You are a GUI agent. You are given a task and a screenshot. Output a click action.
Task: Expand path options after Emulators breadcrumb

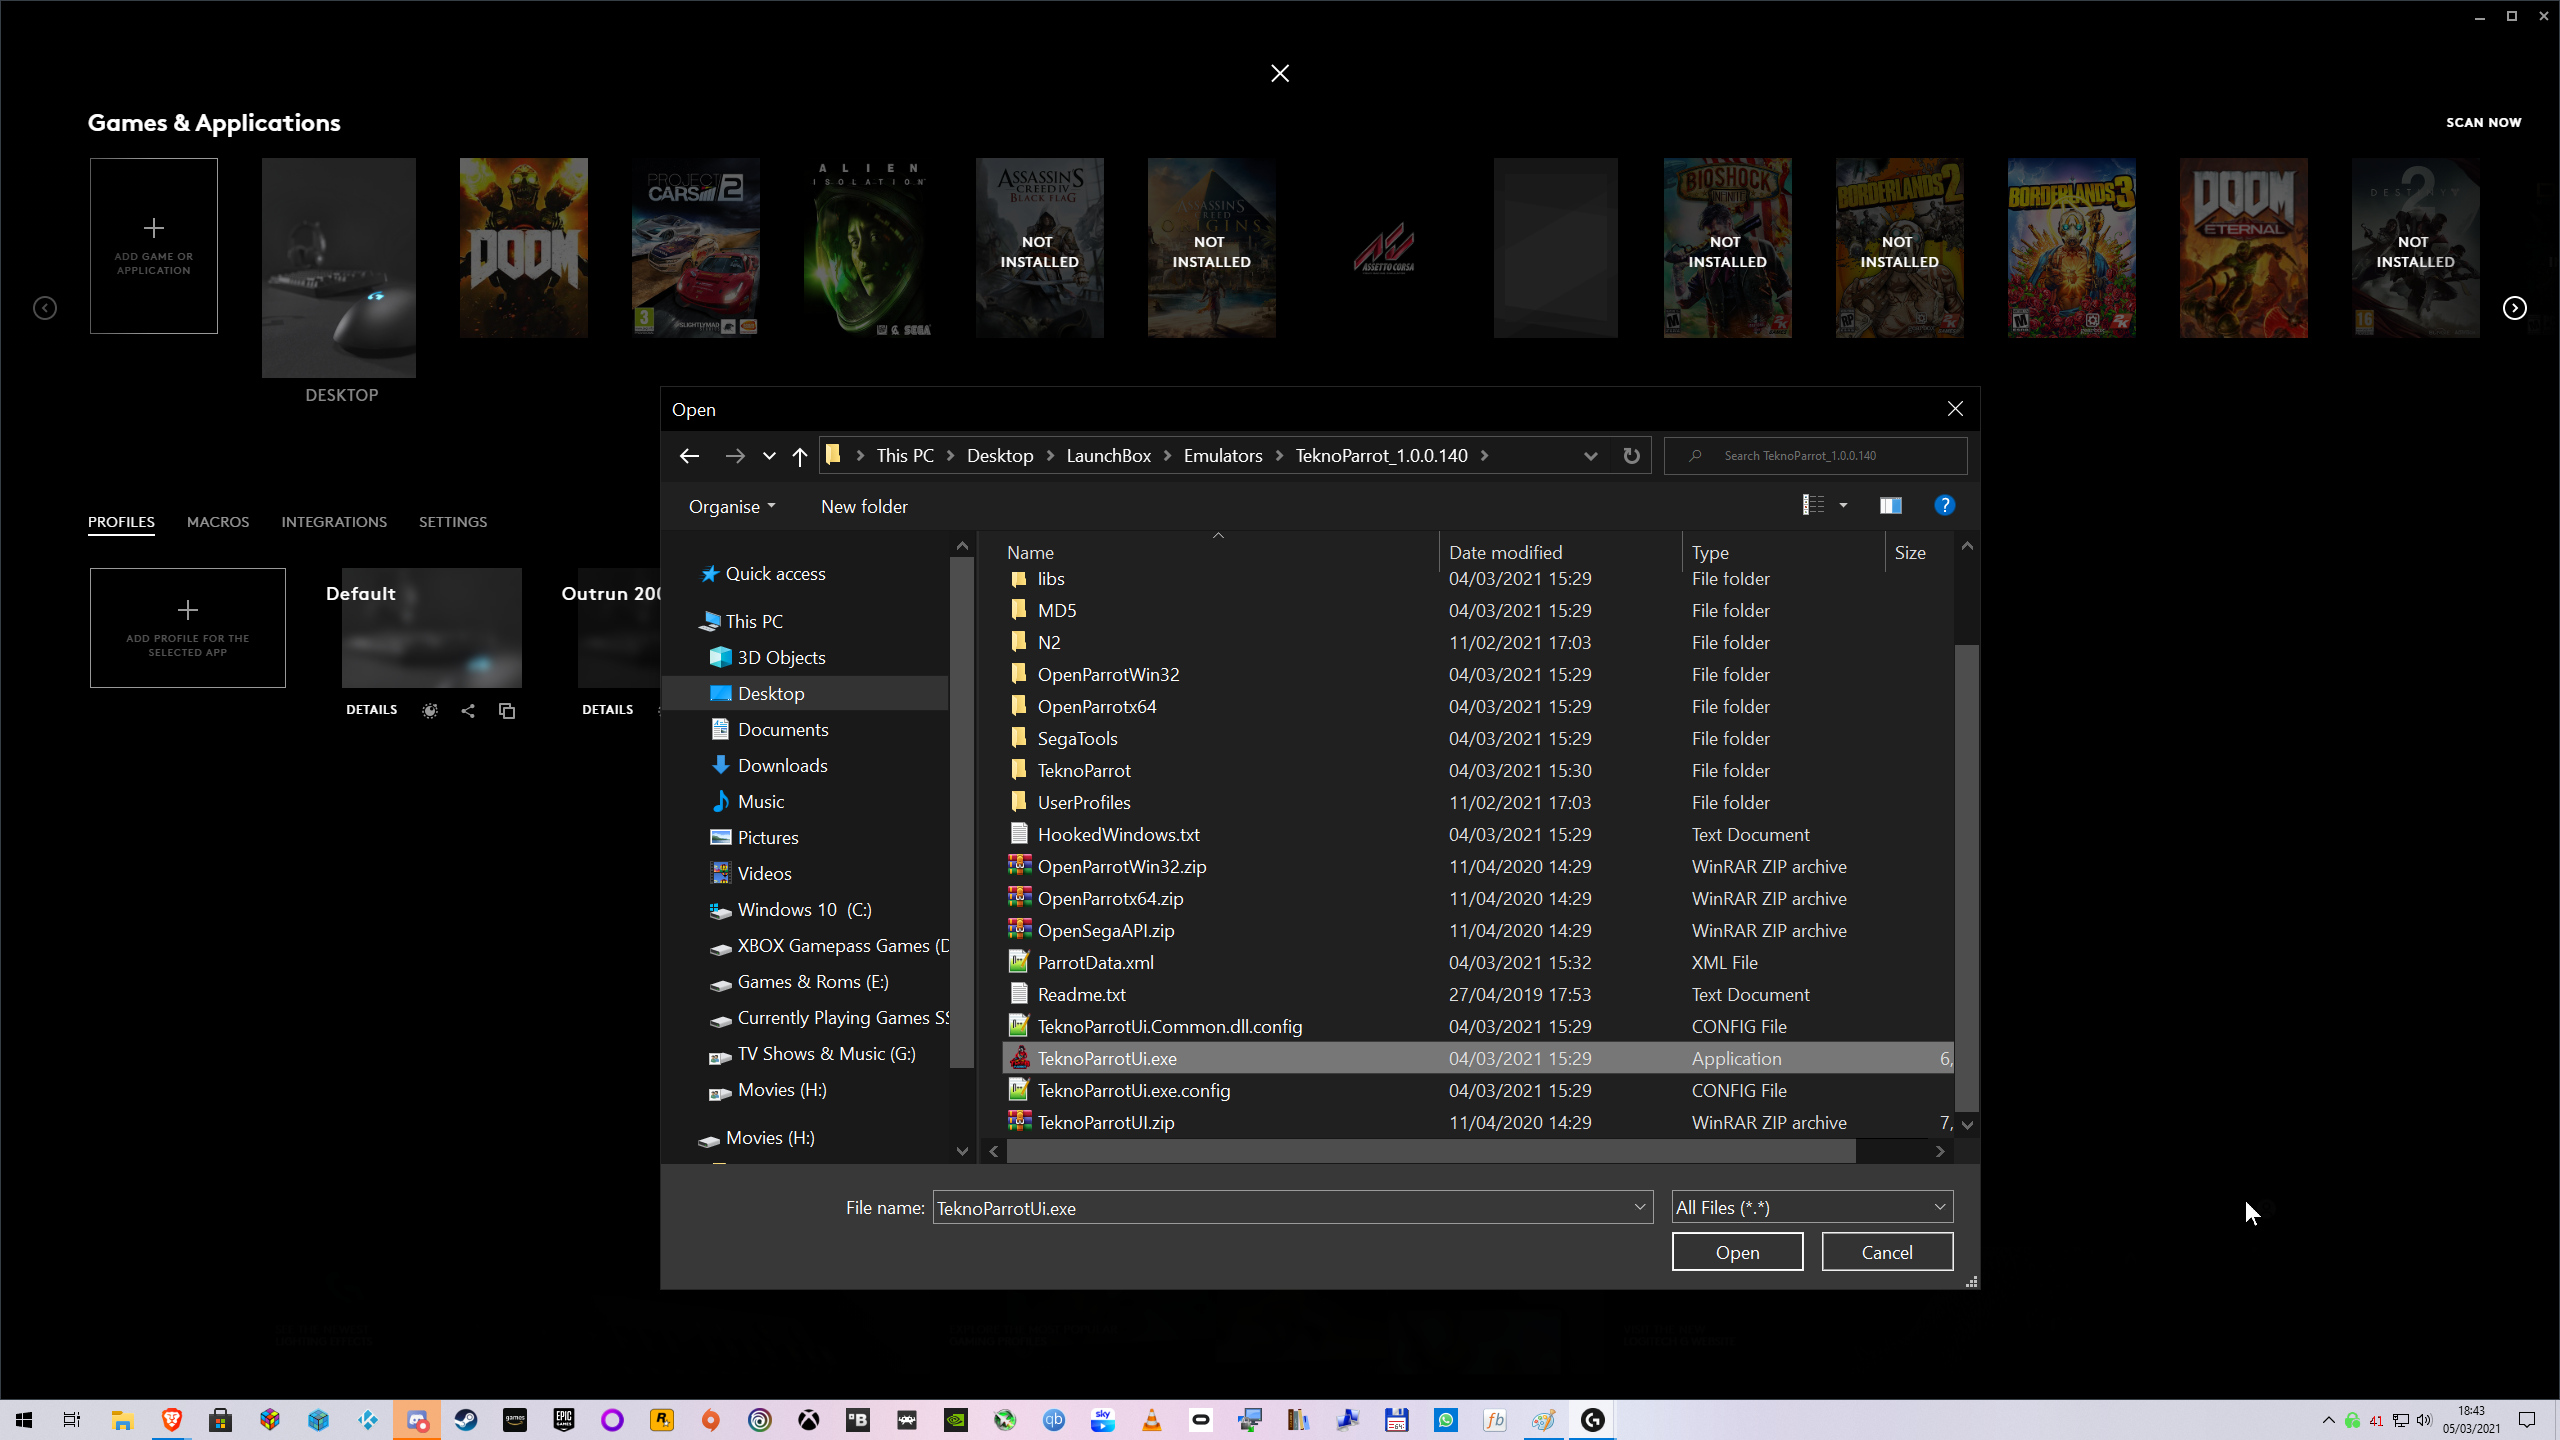[1279, 456]
